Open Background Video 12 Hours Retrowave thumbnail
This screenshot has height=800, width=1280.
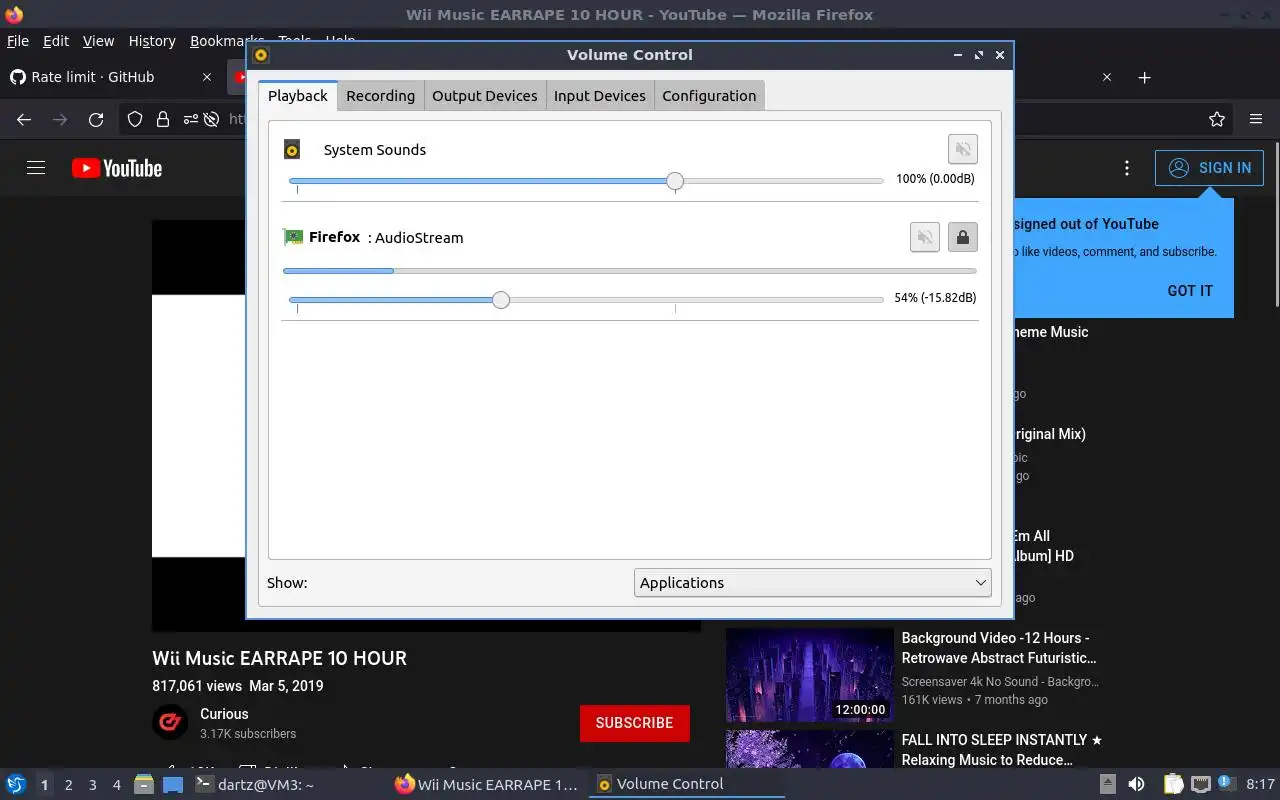click(x=809, y=675)
